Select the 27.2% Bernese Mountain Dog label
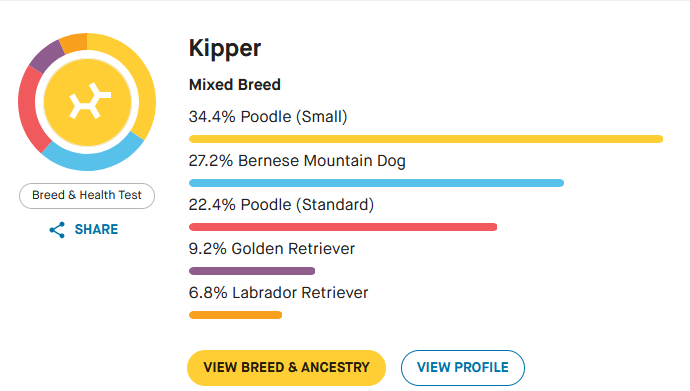The image size is (690, 391). tap(297, 161)
